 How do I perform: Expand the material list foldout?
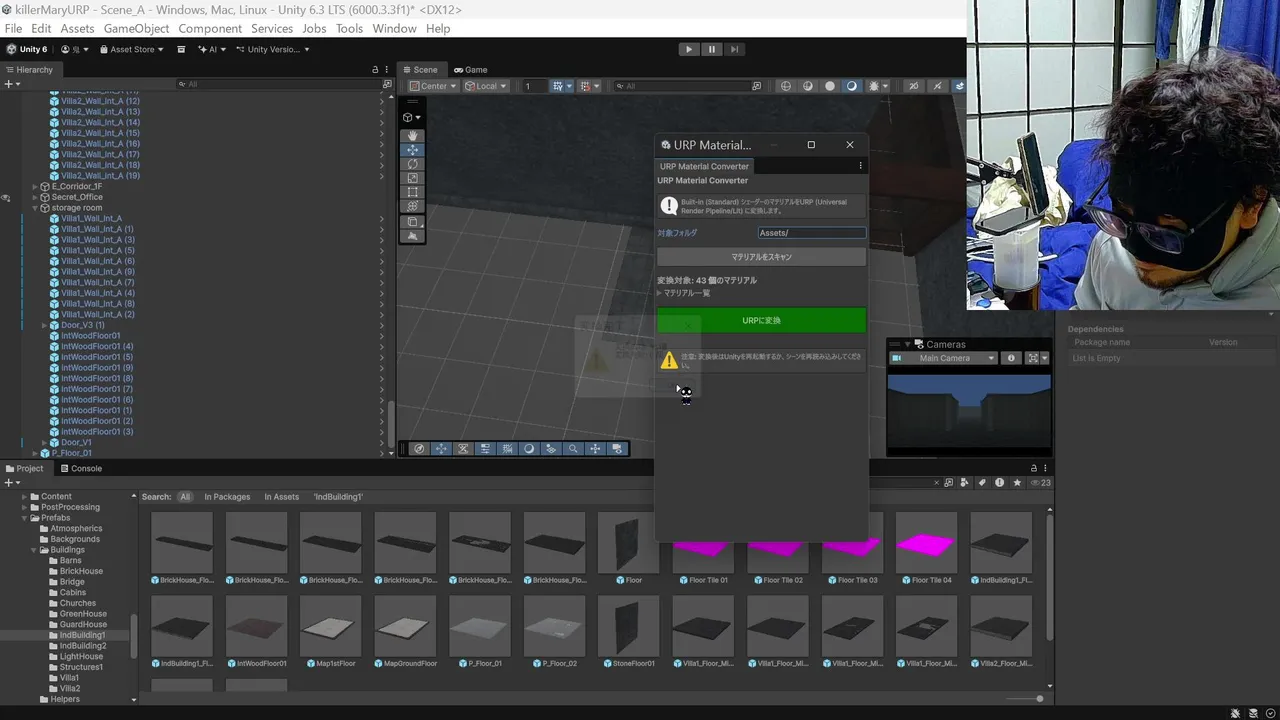(660, 293)
